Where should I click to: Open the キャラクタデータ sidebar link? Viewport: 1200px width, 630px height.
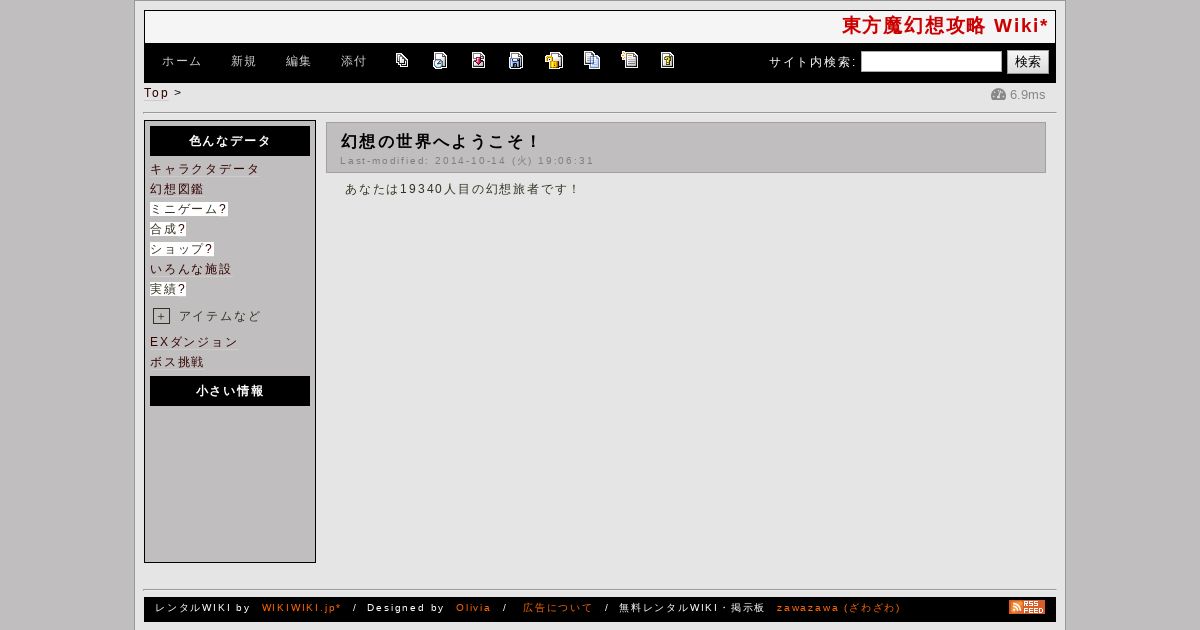205,169
